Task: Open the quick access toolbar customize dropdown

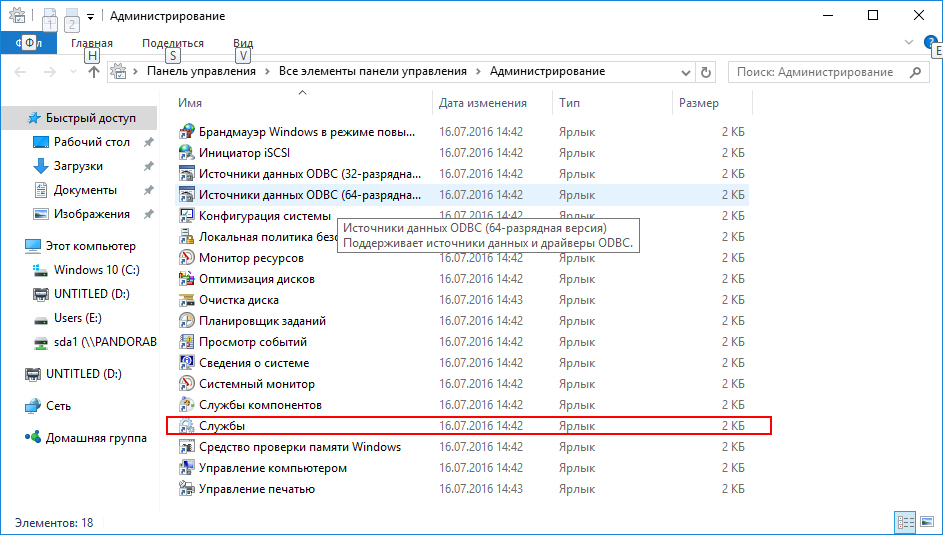Action: 90,17
